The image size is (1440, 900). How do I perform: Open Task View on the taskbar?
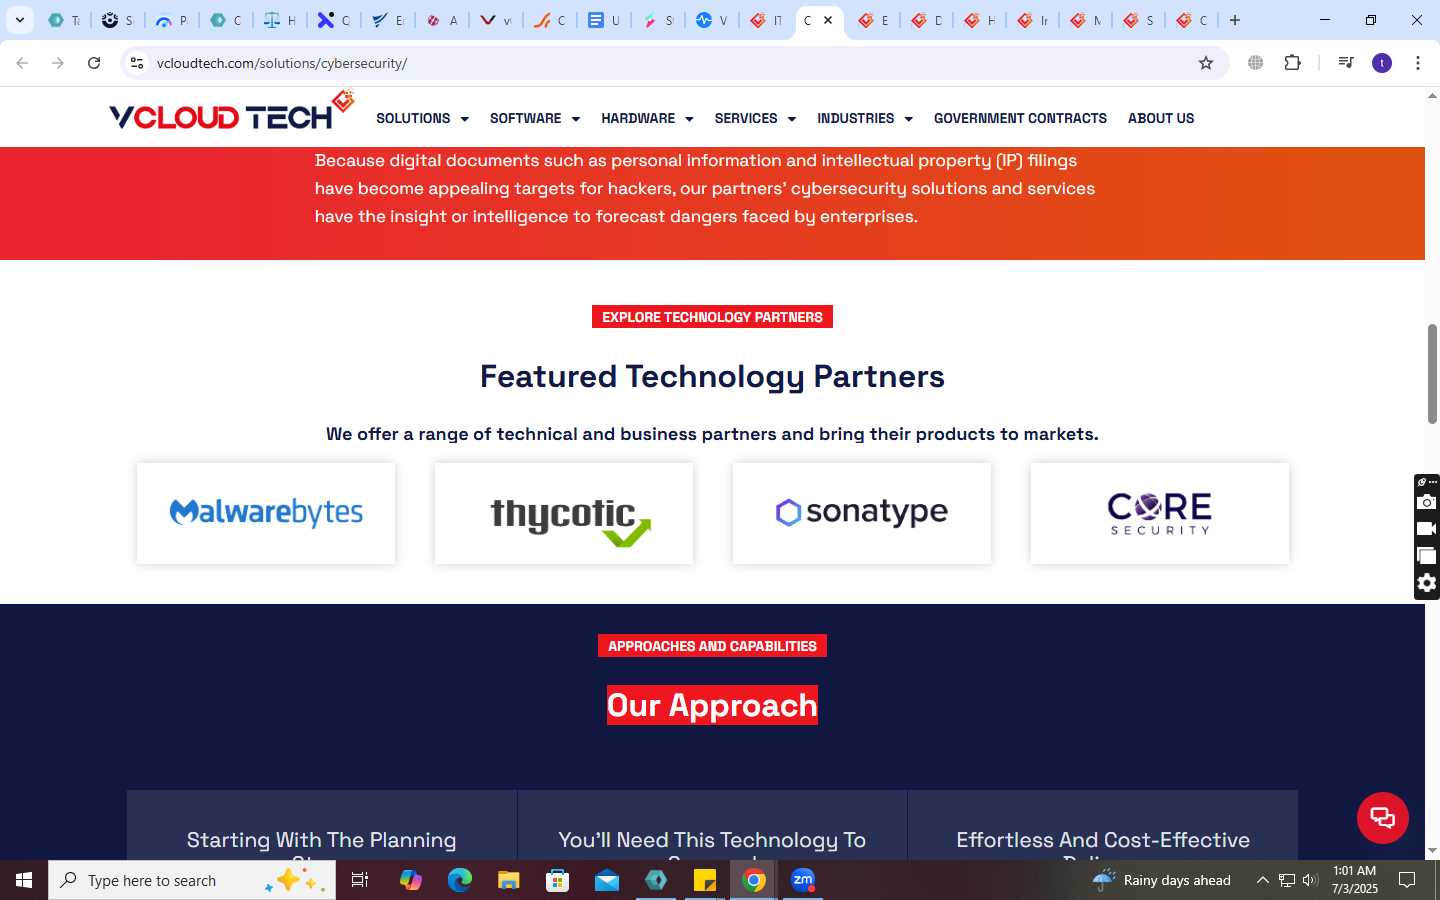pos(360,880)
